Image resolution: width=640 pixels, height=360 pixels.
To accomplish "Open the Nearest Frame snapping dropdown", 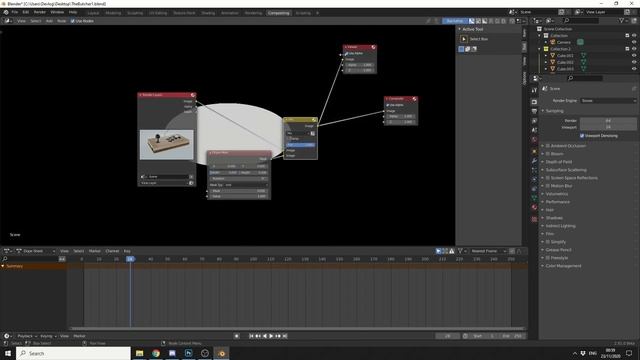I will click(488, 251).
